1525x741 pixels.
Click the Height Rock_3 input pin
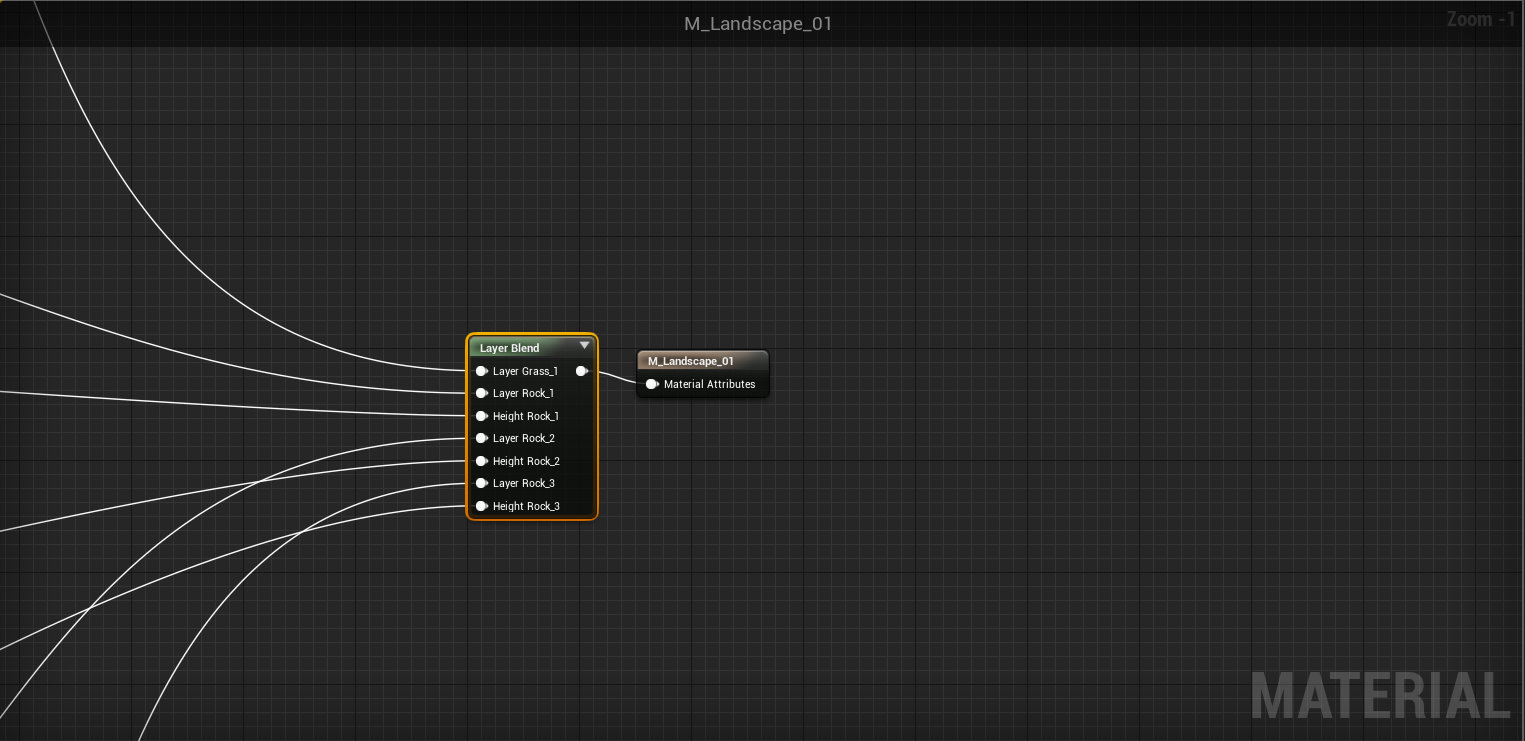(482, 506)
